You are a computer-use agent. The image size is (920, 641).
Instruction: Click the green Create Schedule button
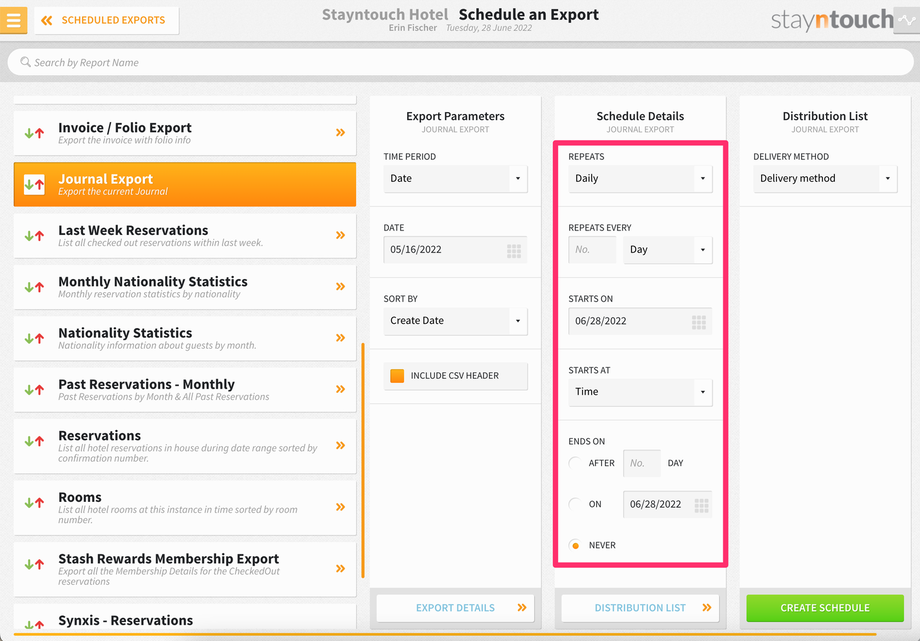[825, 608]
